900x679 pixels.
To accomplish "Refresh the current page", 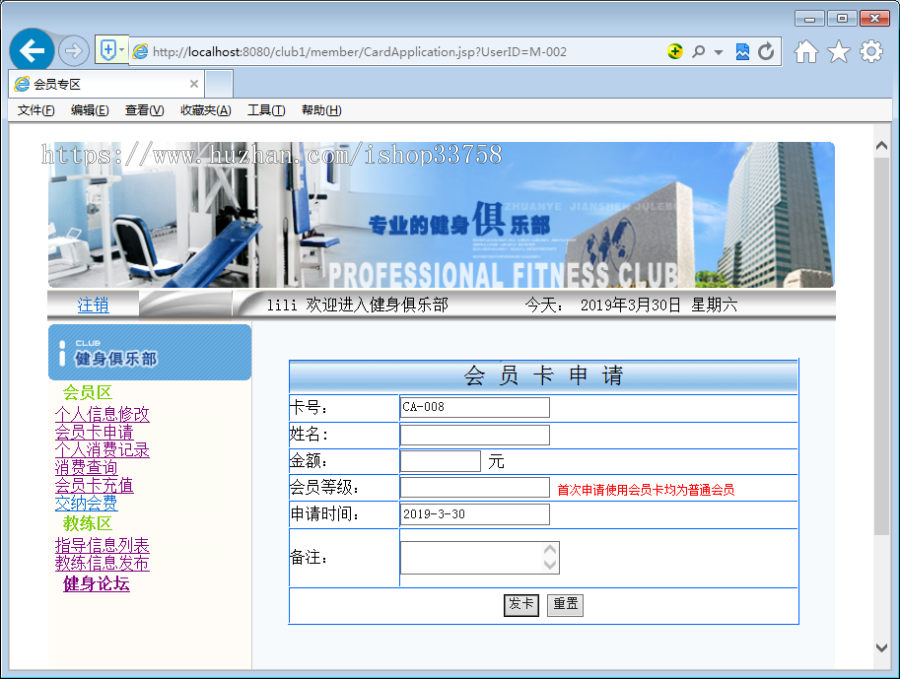I will [765, 49].
